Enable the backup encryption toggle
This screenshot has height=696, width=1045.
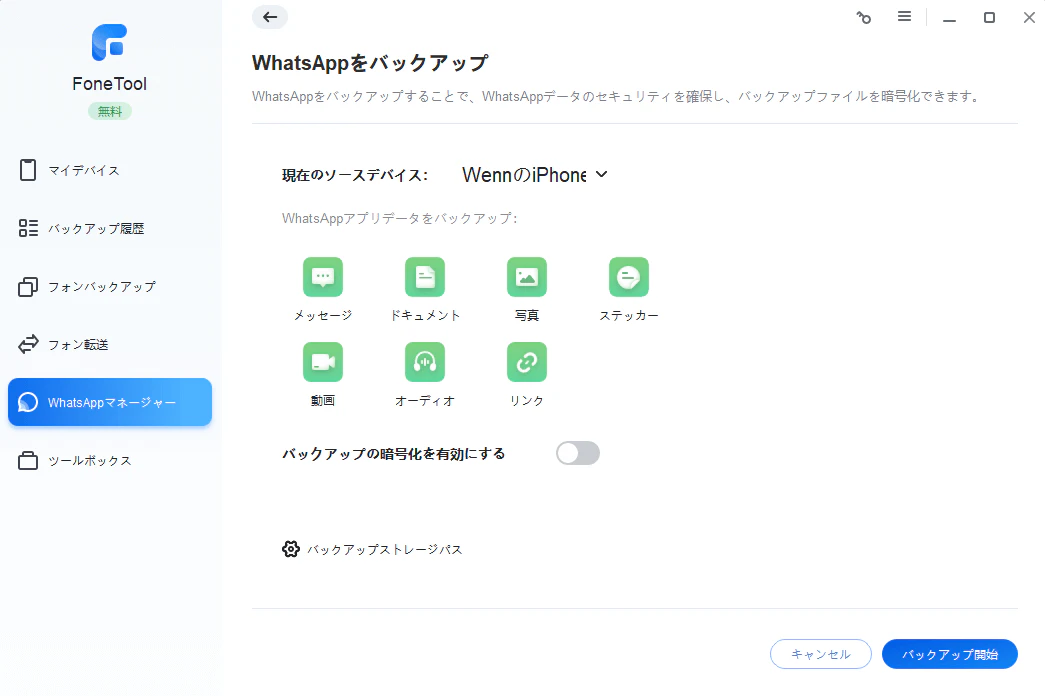tap(578, 453)
